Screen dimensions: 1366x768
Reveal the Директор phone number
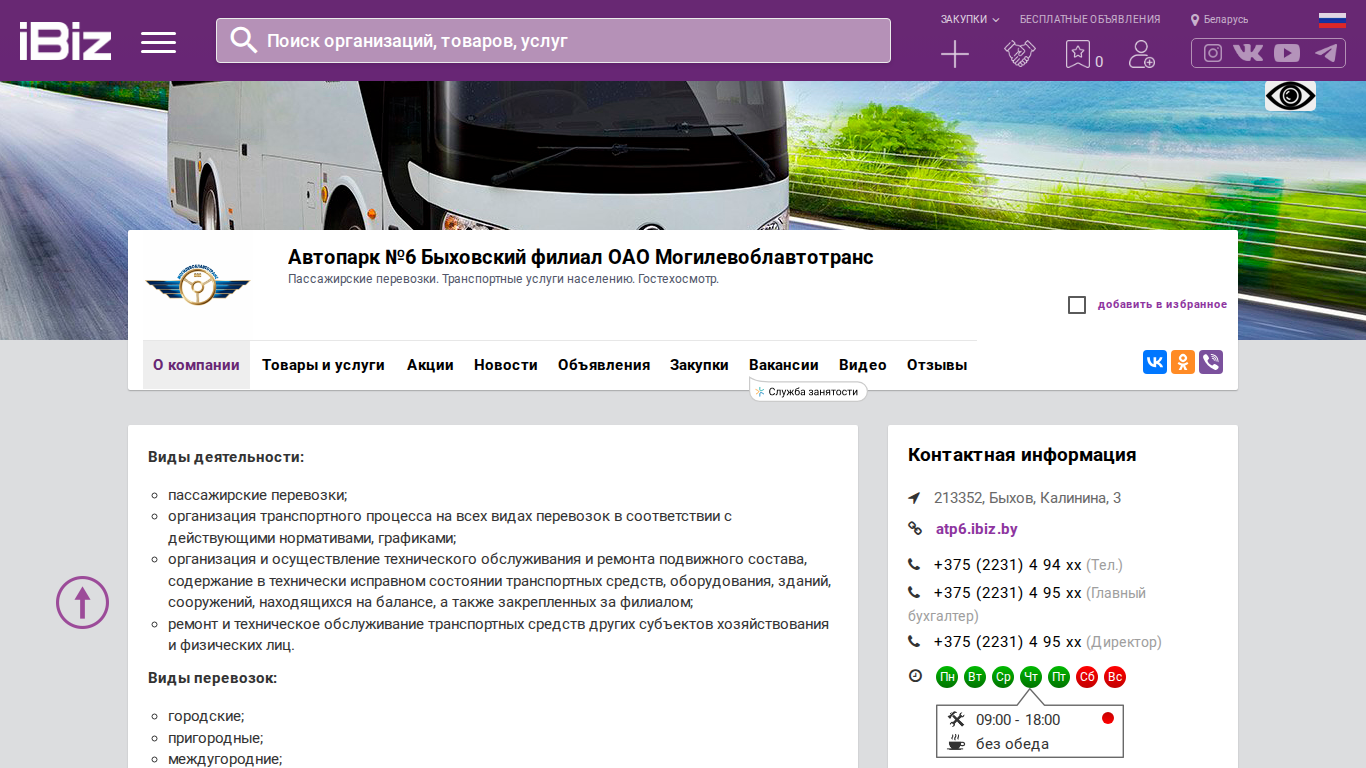pyautogui.click(x=1008, y=642)
